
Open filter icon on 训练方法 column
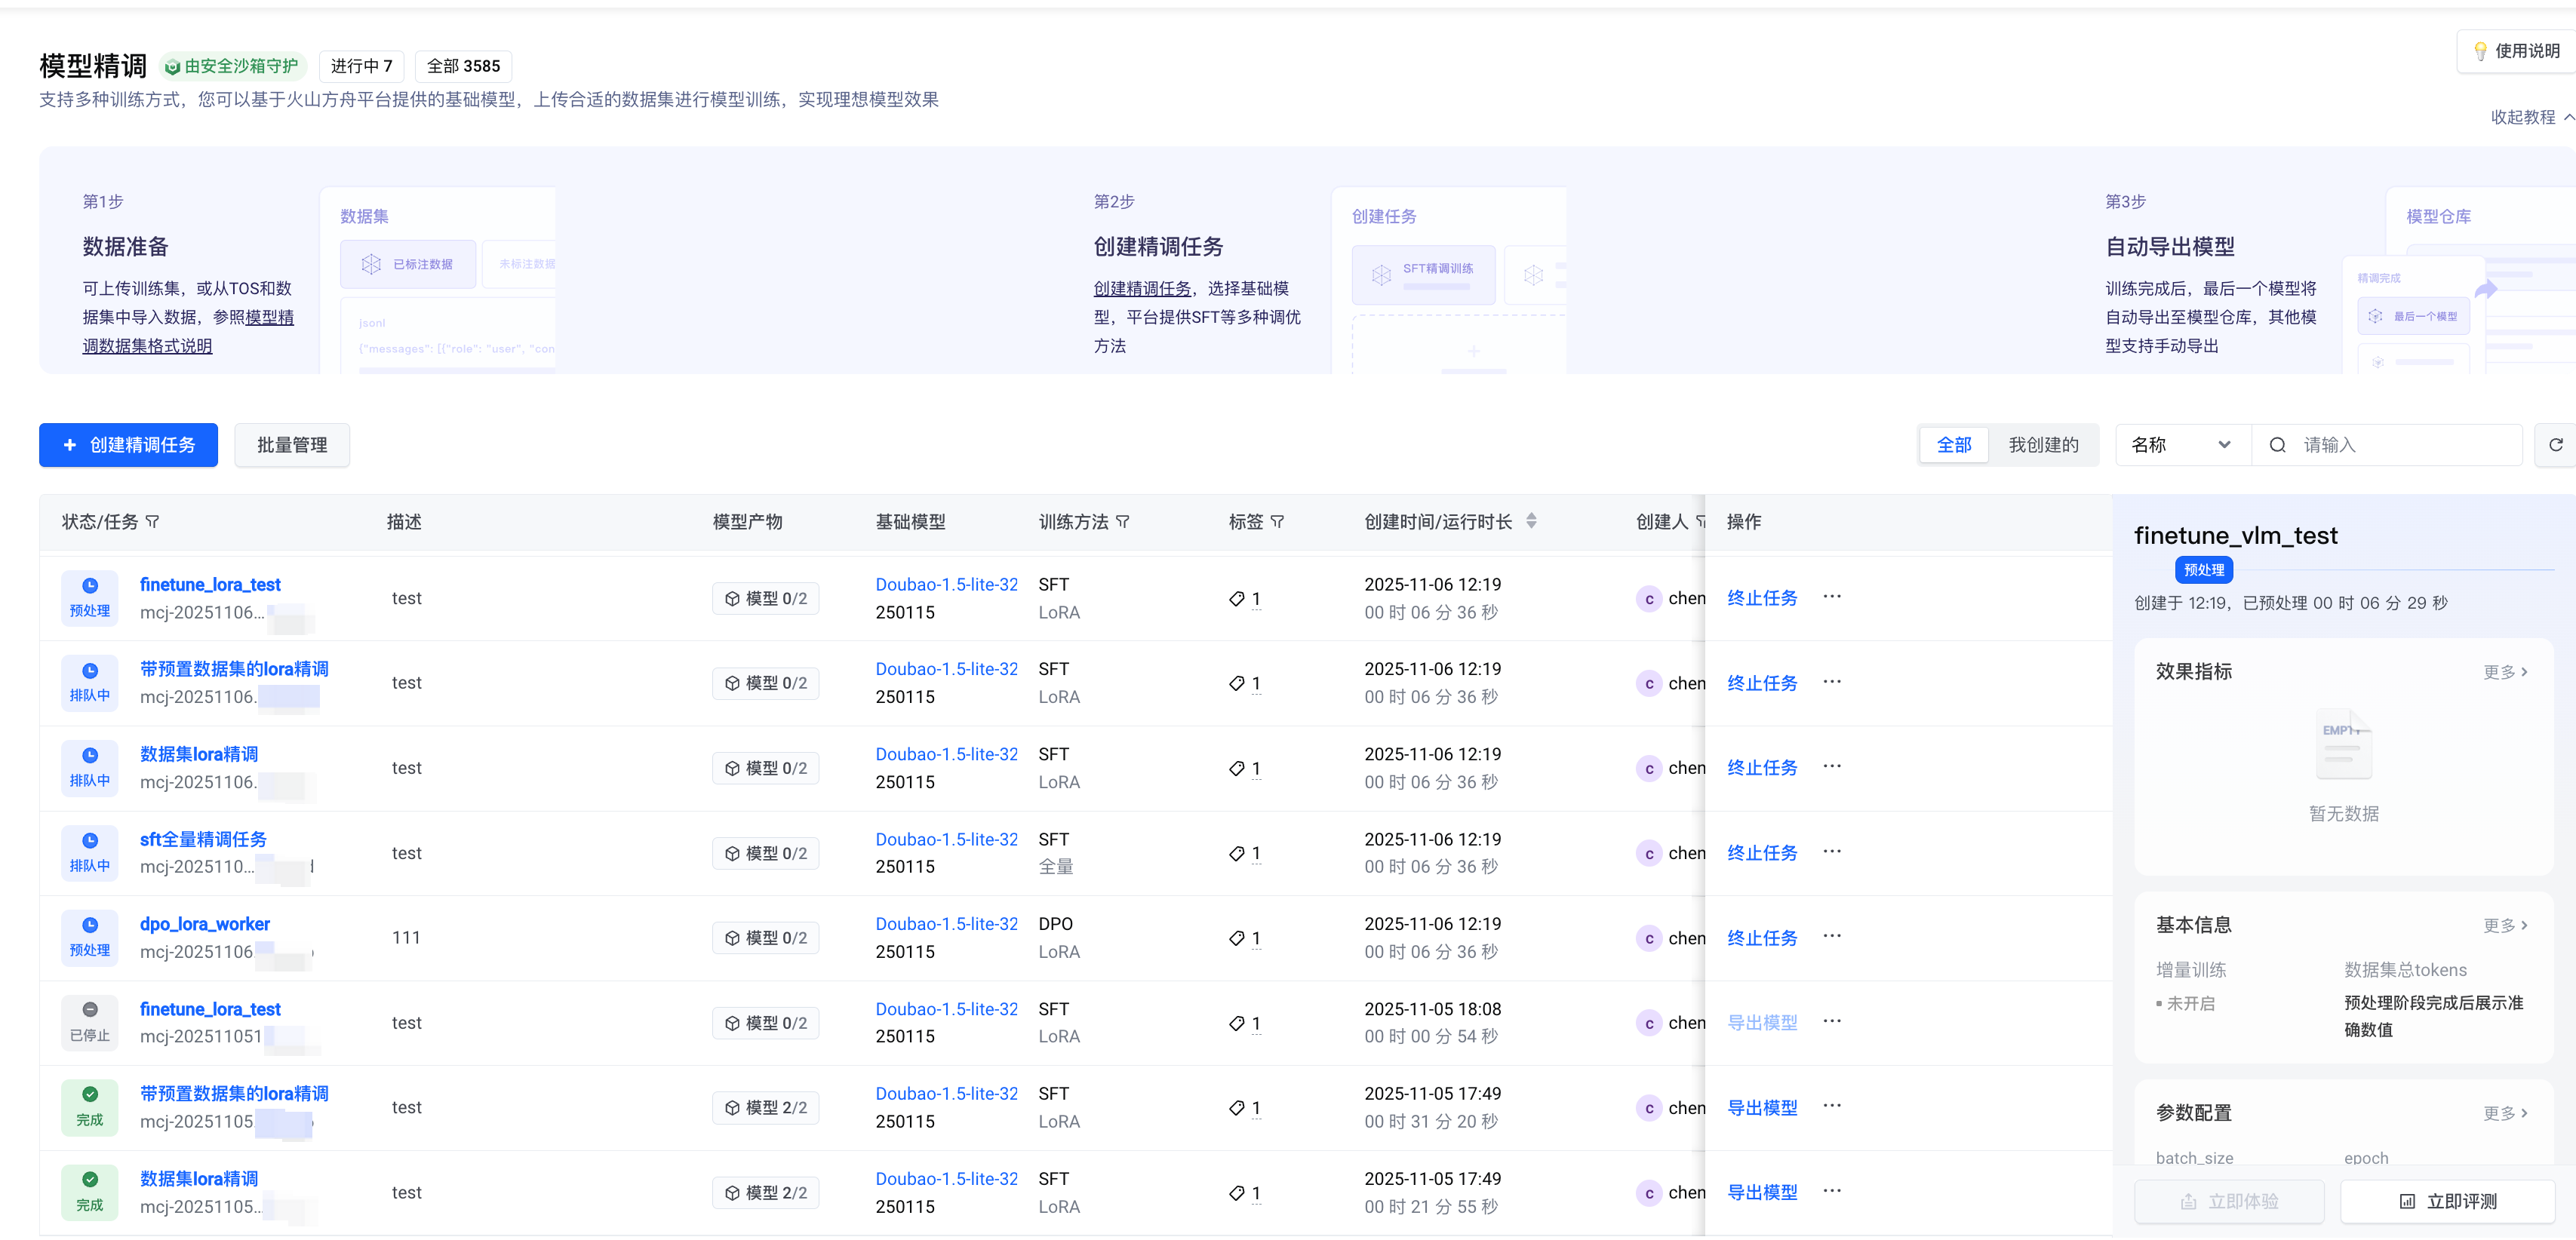(1123, 522)
